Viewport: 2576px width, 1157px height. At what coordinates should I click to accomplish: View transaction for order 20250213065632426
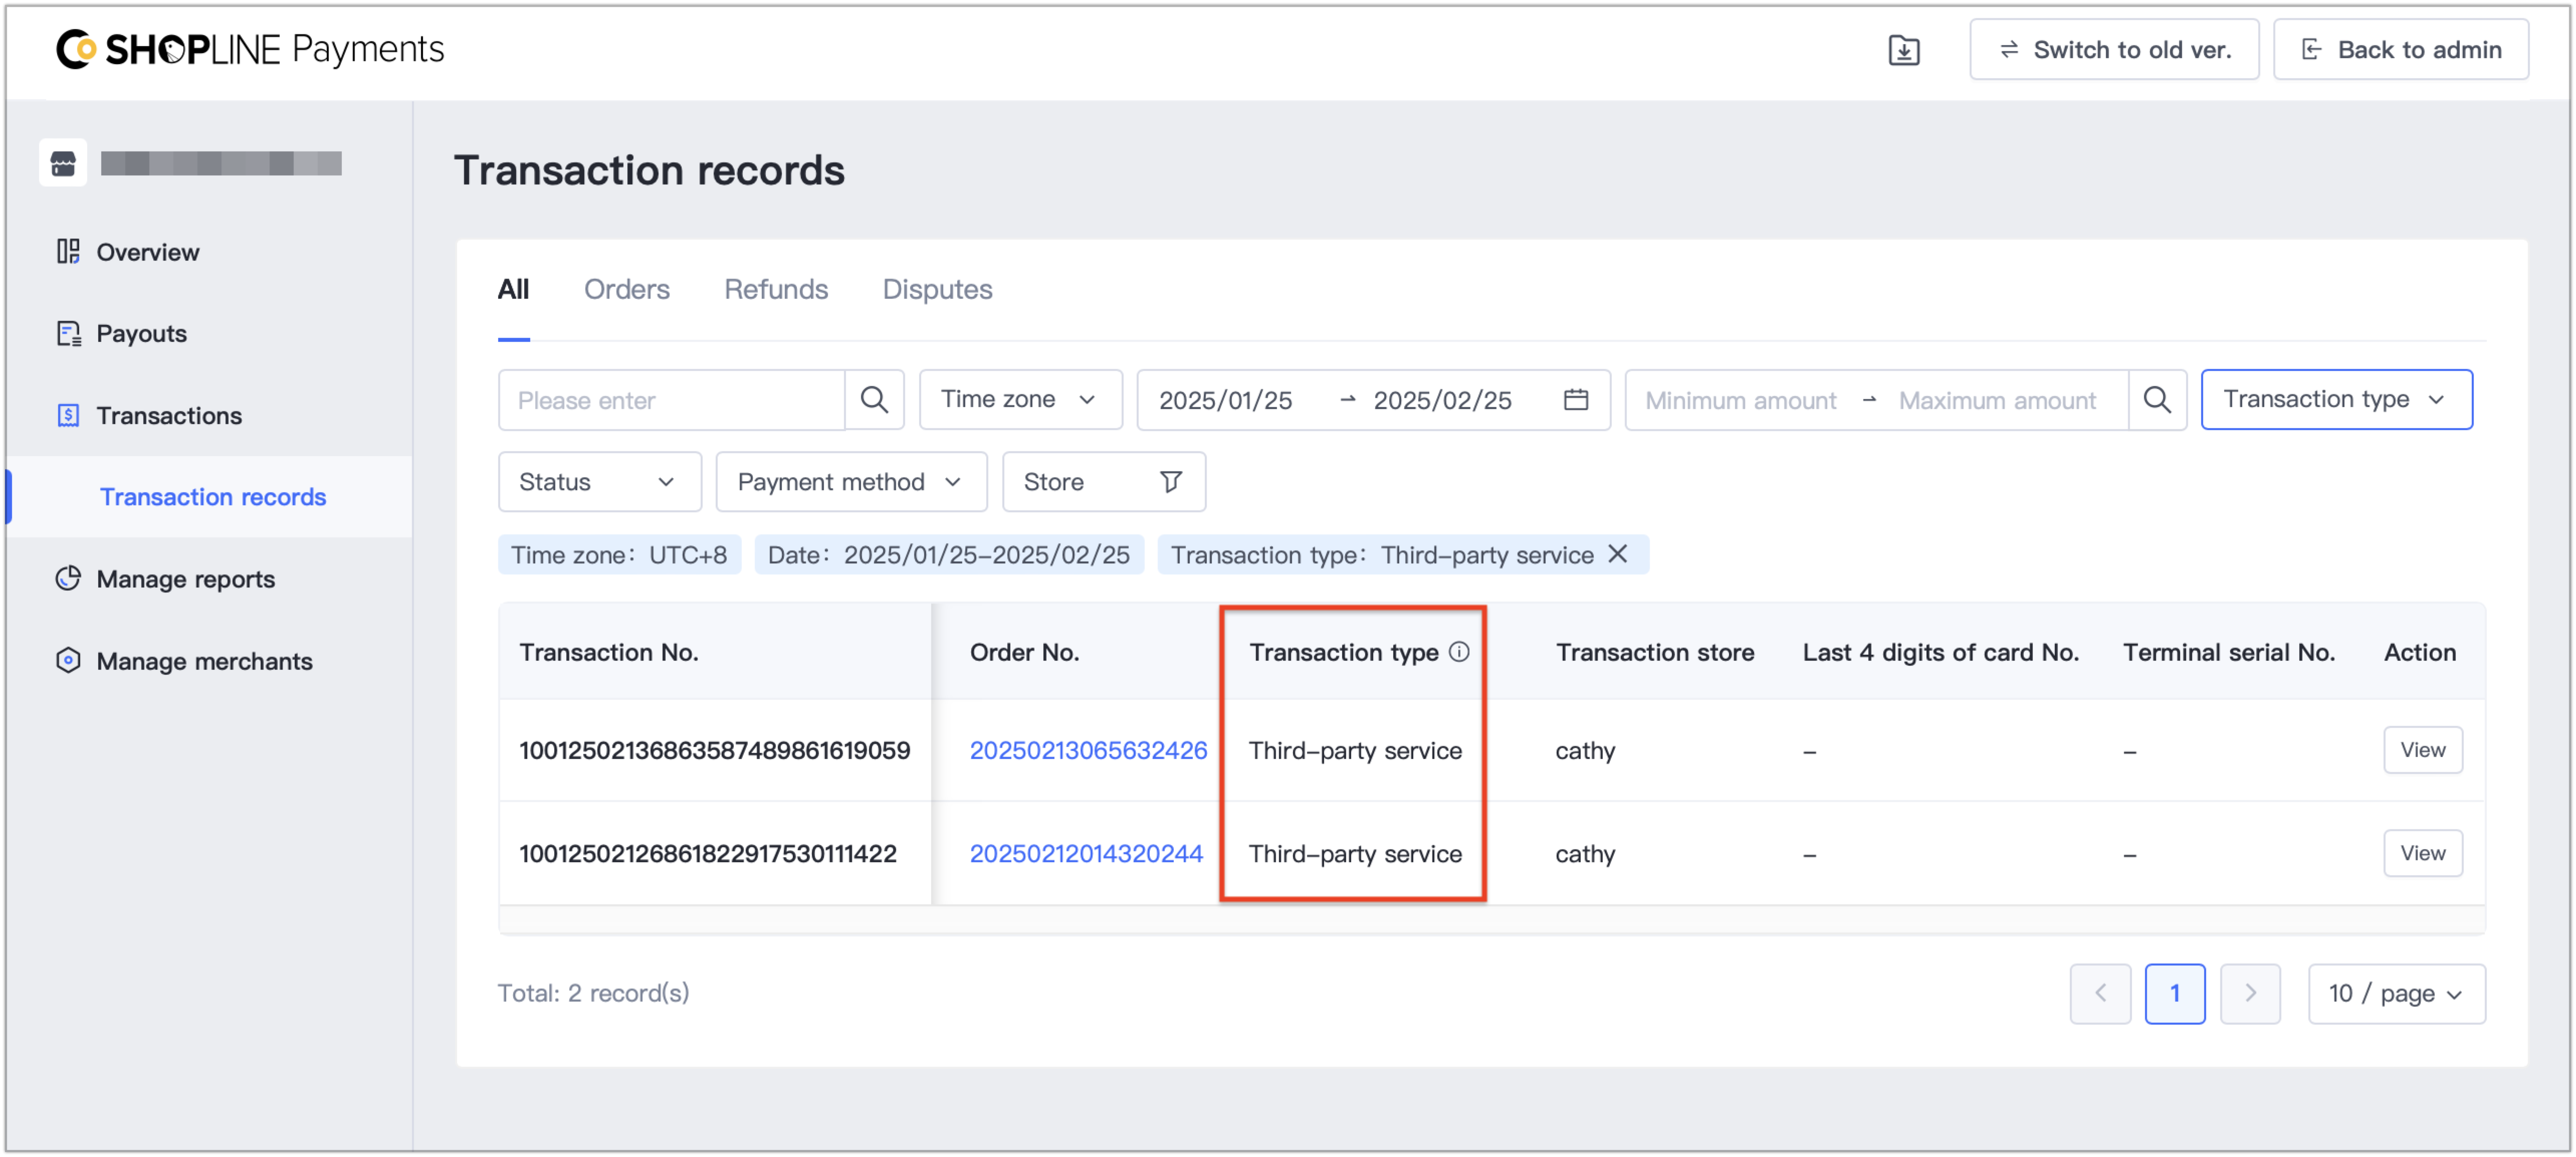click(2423, 751)
